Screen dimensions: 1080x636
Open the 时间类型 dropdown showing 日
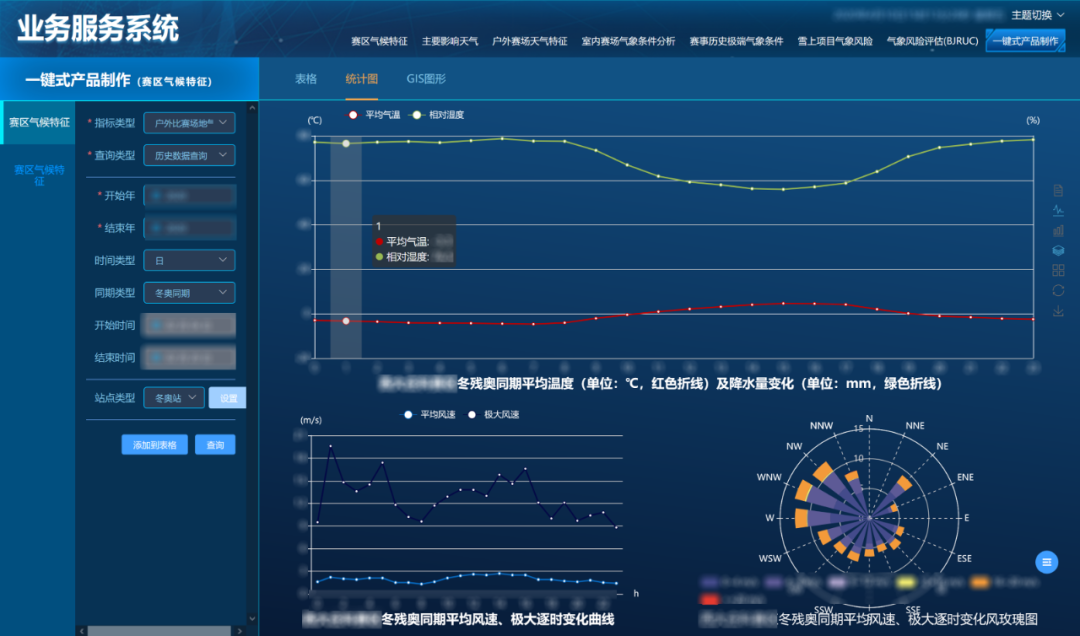coord(189,260)
